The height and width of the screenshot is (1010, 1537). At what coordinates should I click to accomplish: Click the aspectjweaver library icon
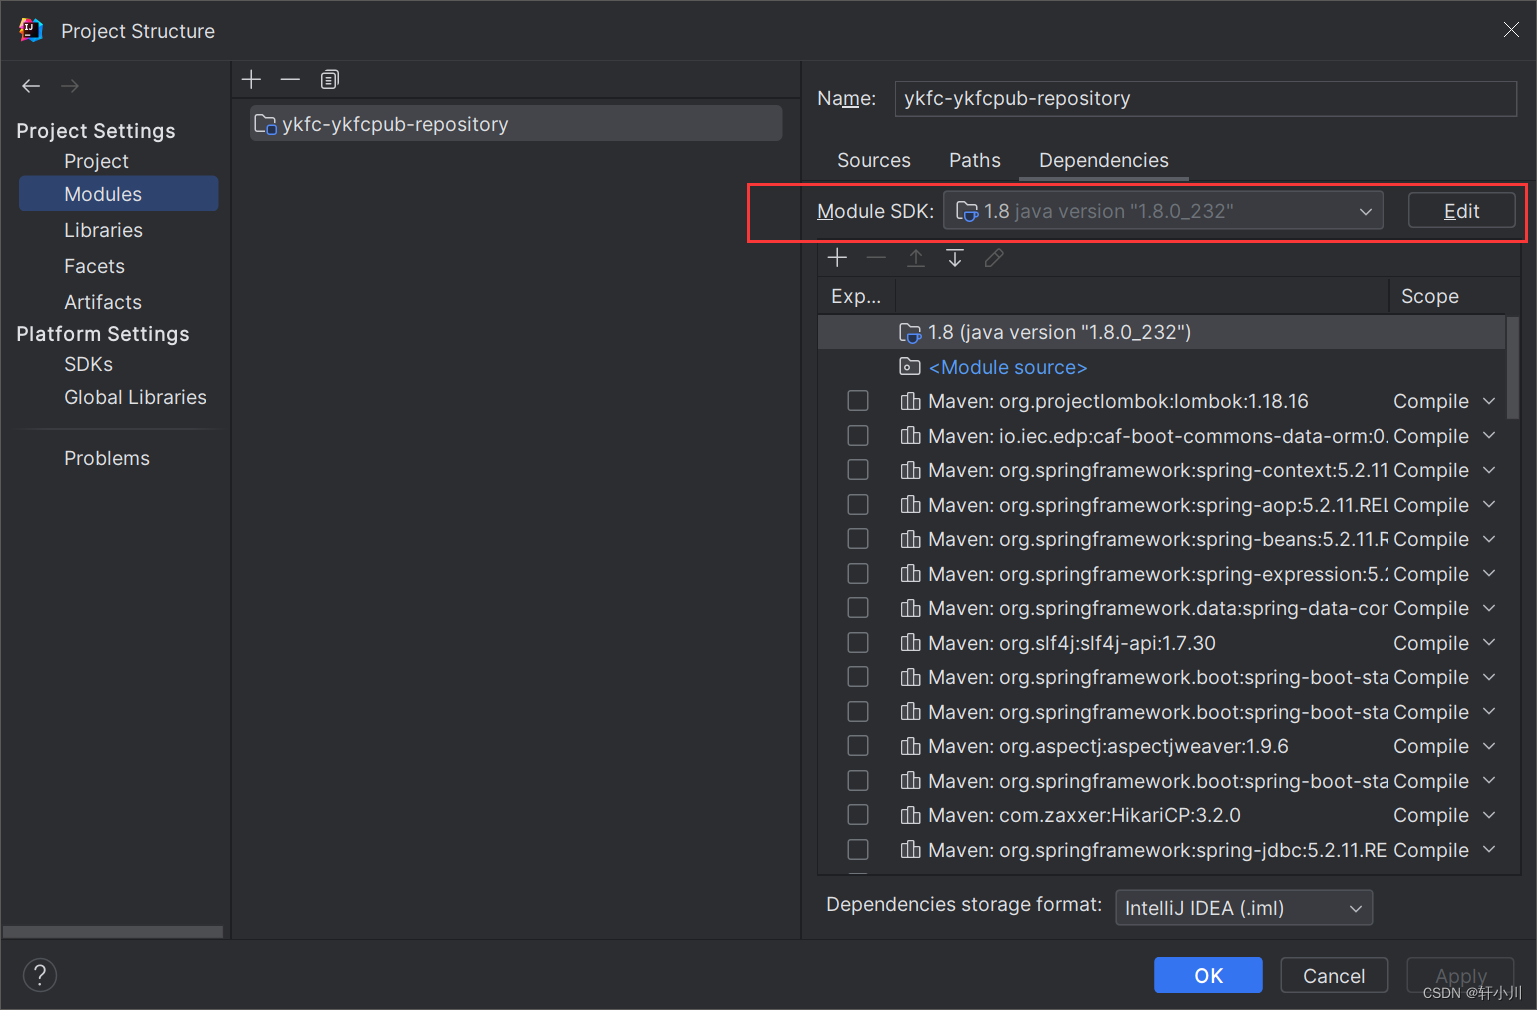[910, 746]
